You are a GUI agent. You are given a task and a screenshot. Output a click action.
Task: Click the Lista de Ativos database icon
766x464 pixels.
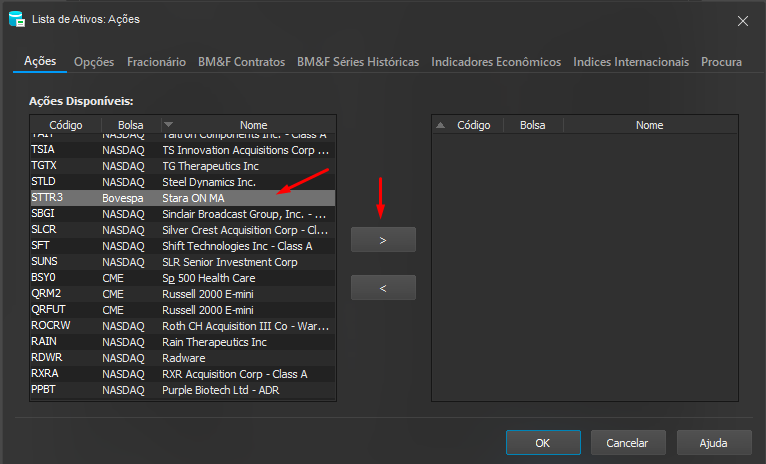(x=17, y=19)
